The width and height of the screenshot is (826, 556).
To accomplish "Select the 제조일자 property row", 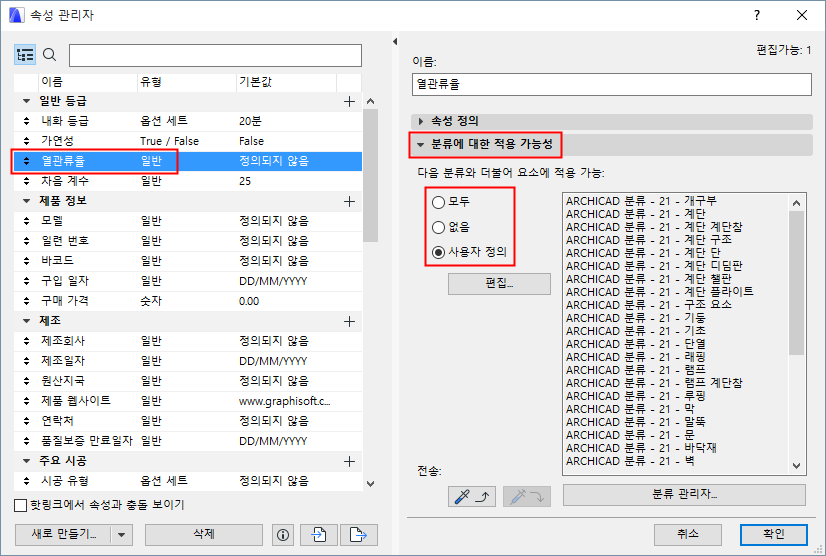I will (188, 361).
